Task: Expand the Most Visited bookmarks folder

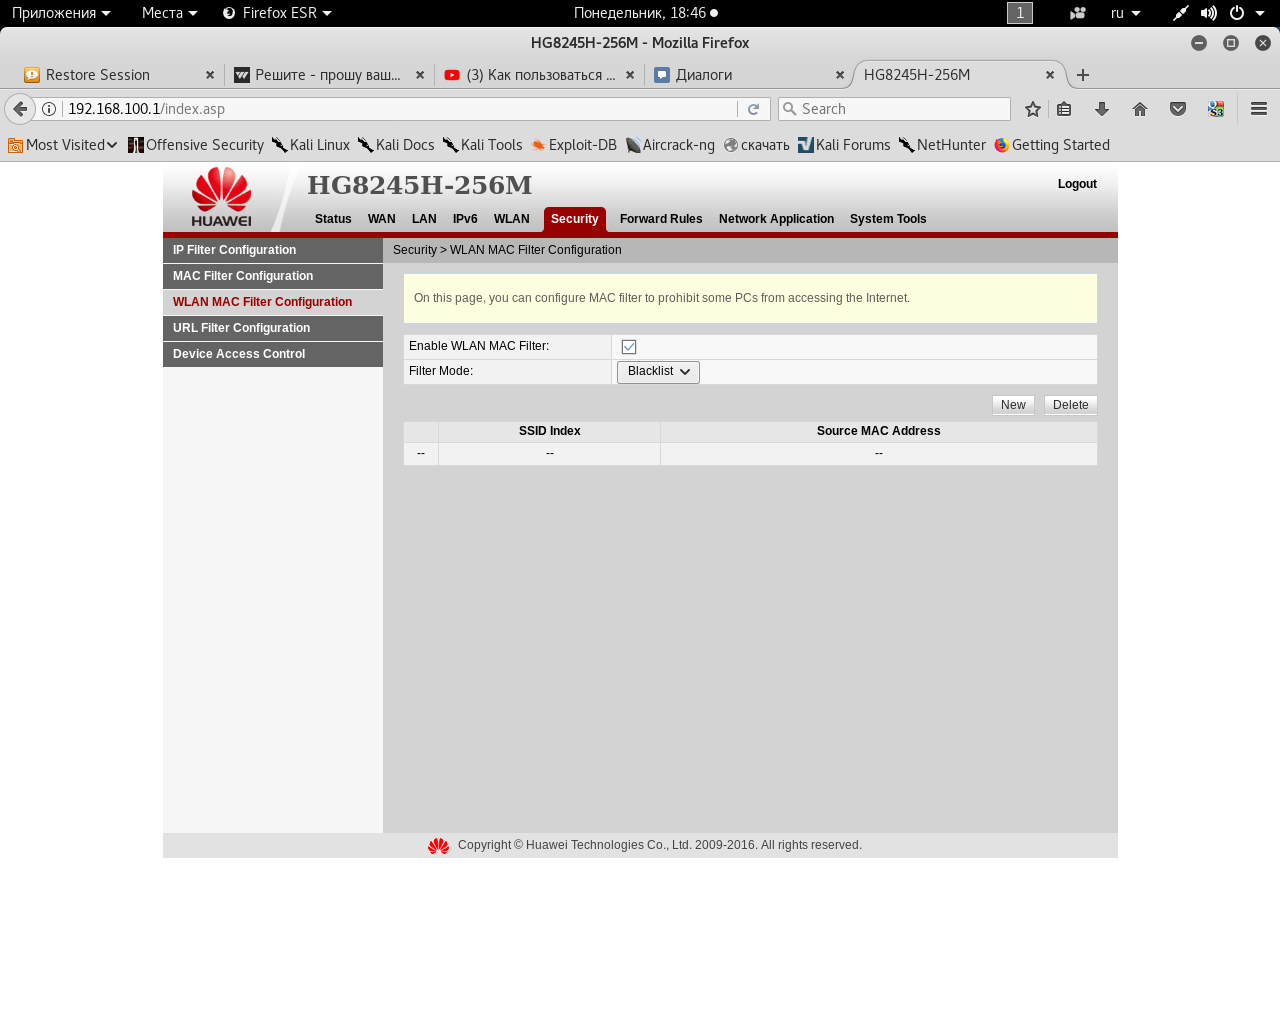Action: point(63,145)
